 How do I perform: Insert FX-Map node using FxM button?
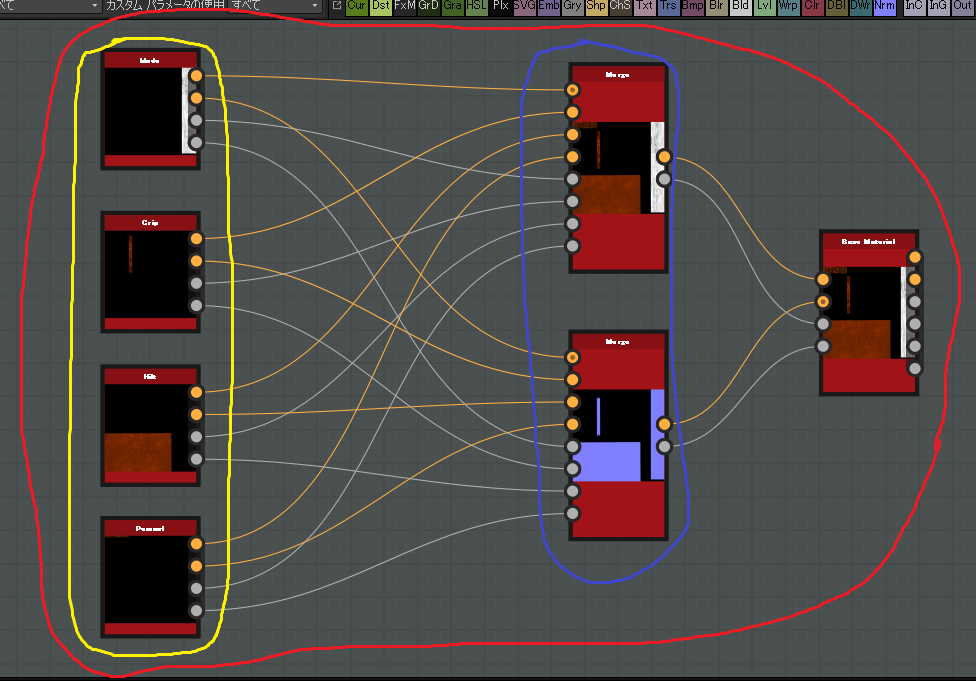[x=405, y=6]
